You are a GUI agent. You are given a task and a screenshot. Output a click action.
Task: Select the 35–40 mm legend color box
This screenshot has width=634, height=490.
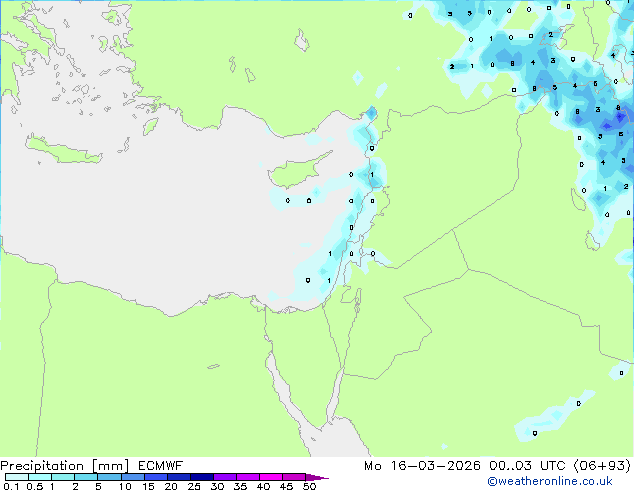click(x=247, y=477)
